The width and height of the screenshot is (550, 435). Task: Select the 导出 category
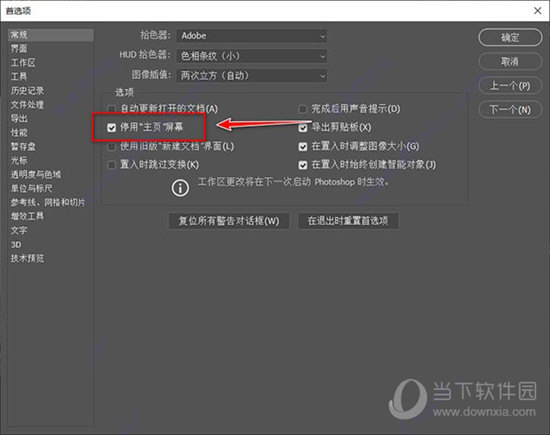19,119
